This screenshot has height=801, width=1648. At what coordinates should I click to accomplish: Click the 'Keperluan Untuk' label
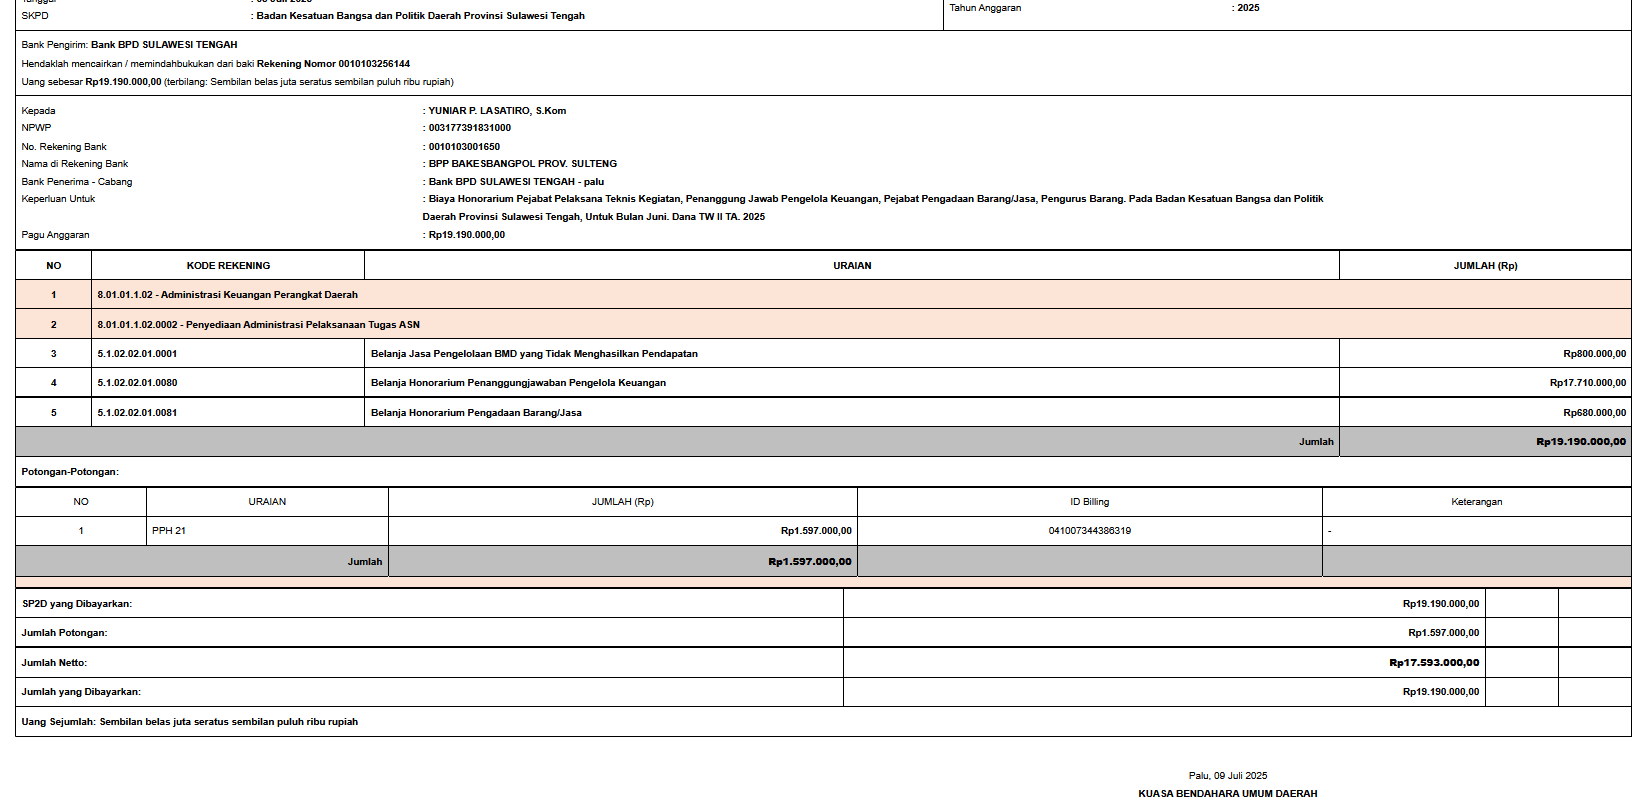tap(58, 199)
